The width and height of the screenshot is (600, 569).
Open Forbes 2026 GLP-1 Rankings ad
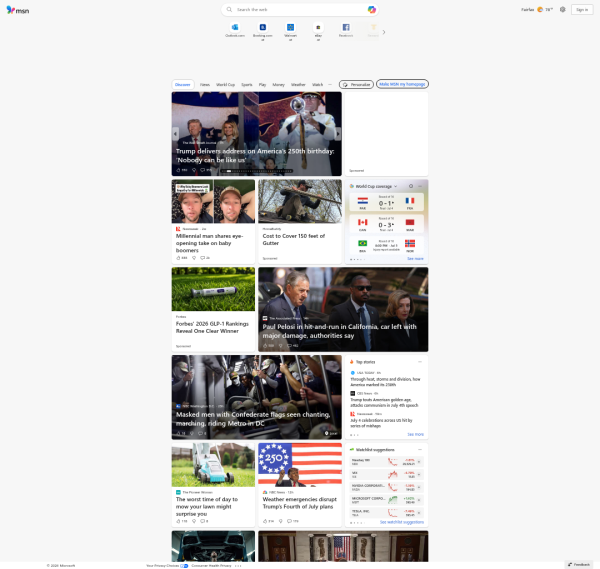point(212,328)
